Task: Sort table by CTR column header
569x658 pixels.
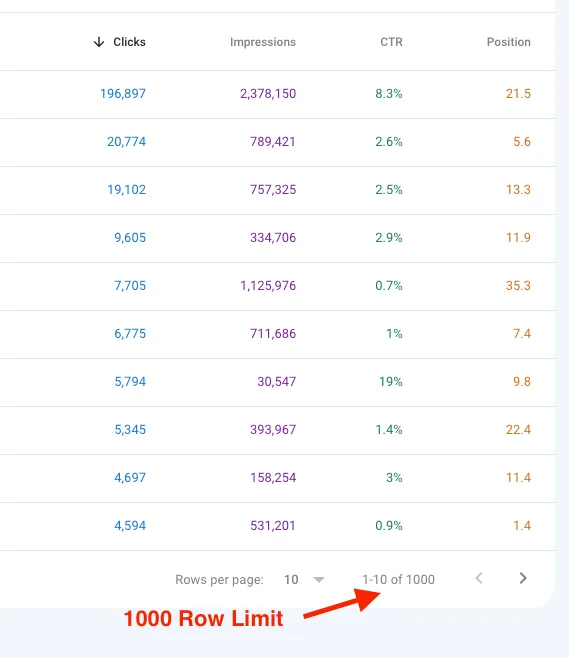Action: coord(391,42)
